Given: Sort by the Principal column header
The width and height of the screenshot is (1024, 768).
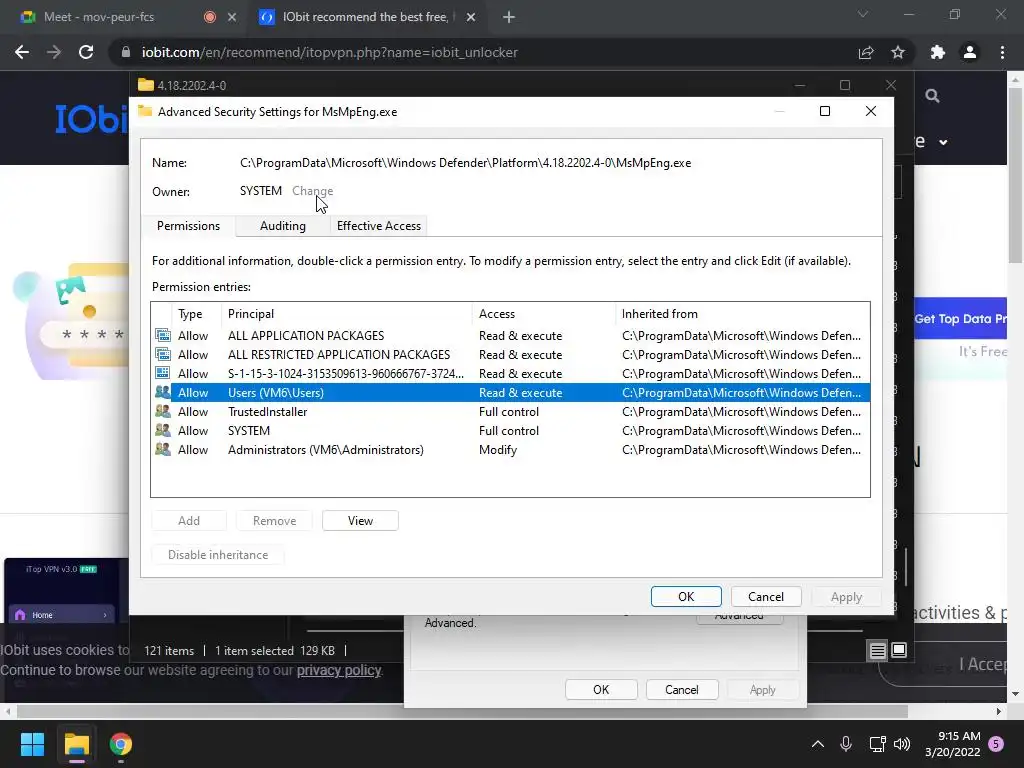Looking at the screenshot, I should 347,313.
